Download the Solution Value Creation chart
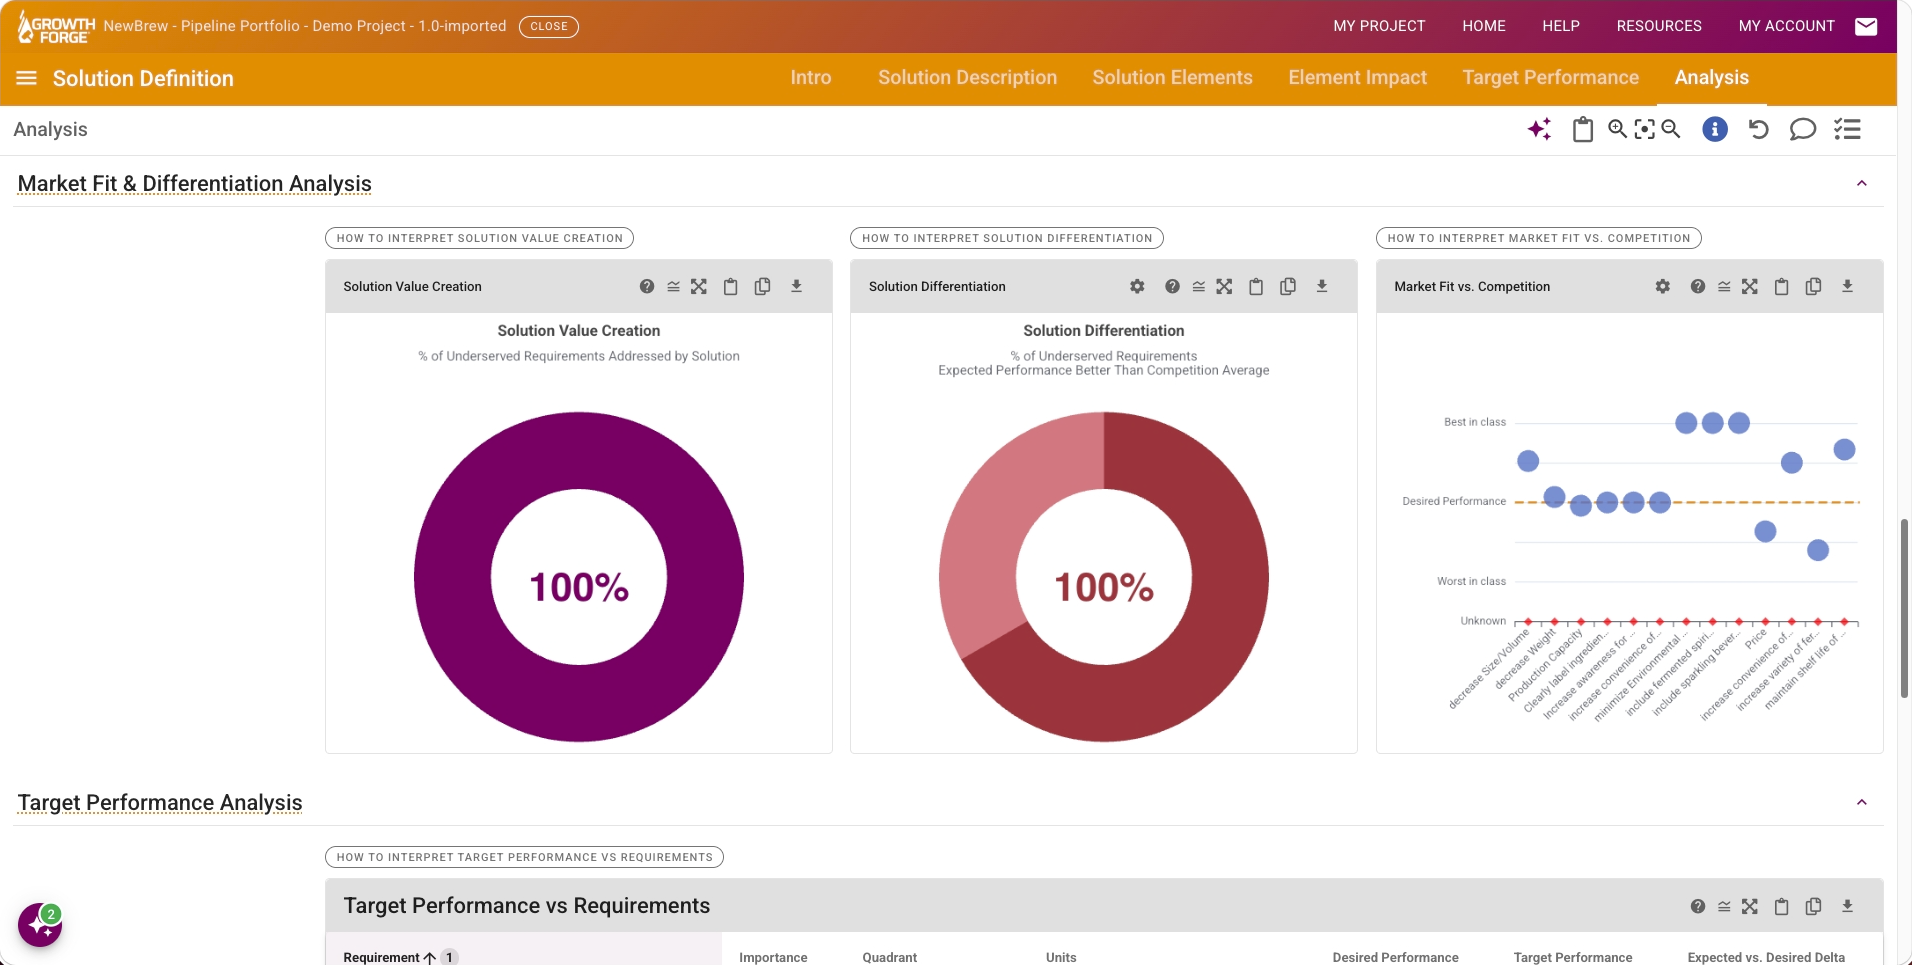1912x965 pixels. (797, 286)
